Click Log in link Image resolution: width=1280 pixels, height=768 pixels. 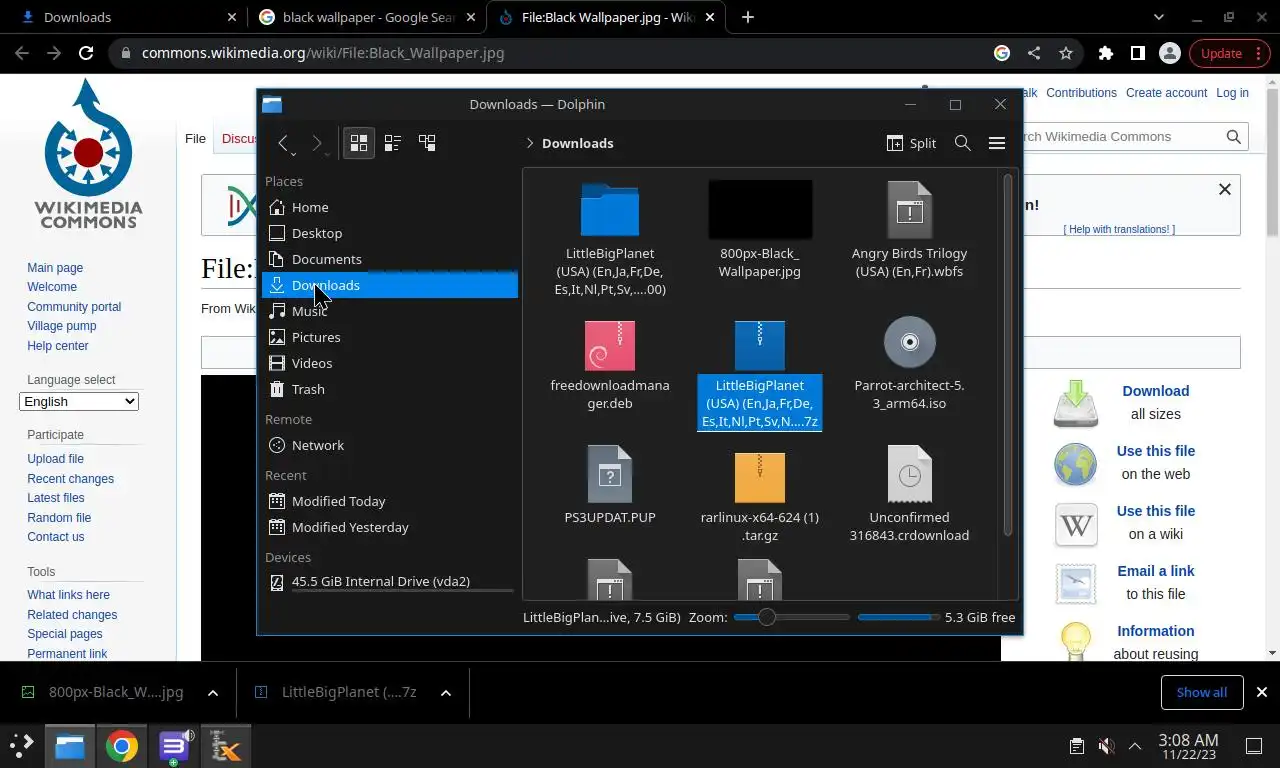(x=1232, y=93)
